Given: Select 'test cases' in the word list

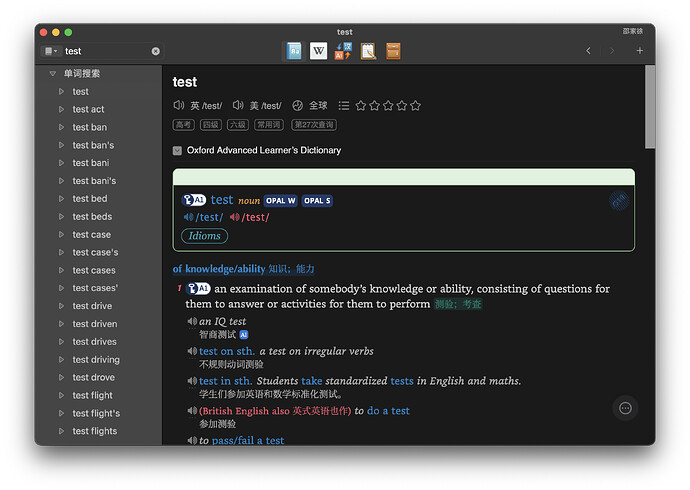Looking at the screenshot, I should 94,271.
